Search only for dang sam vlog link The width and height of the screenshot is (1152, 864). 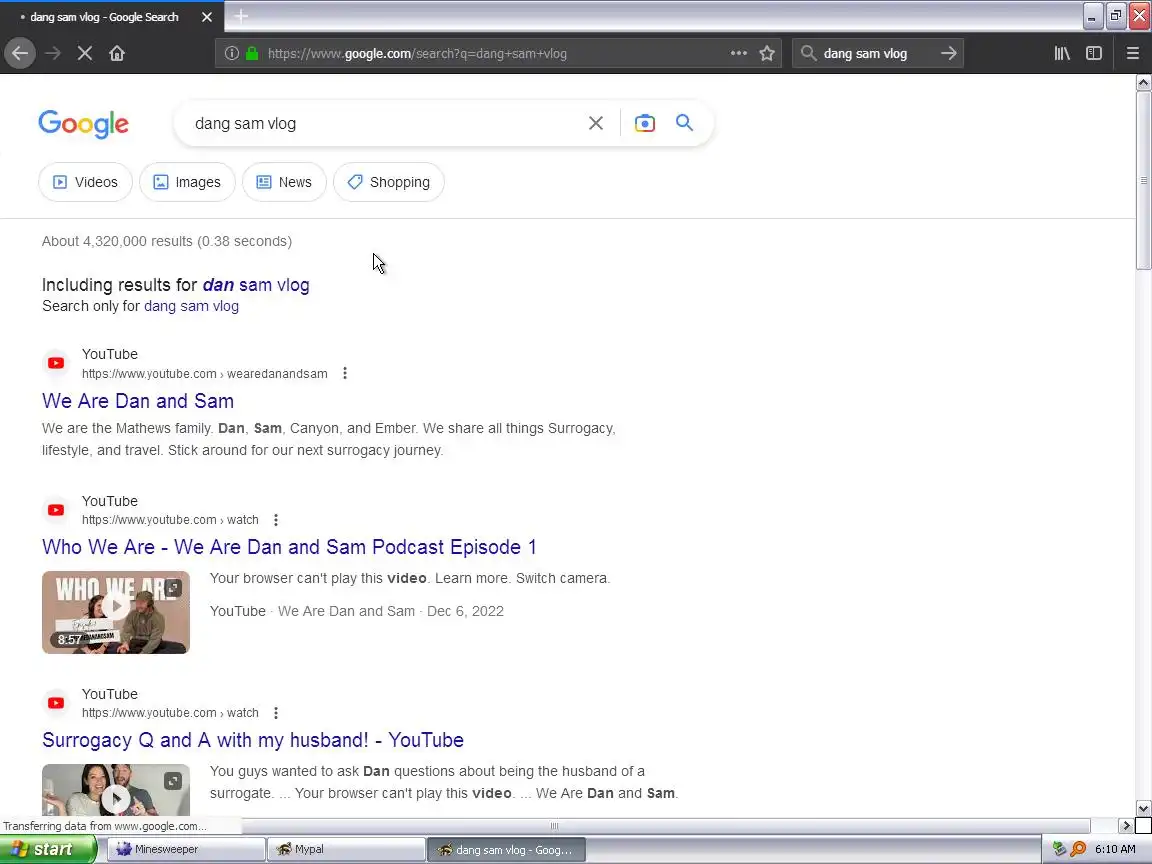tap(191, 306)
